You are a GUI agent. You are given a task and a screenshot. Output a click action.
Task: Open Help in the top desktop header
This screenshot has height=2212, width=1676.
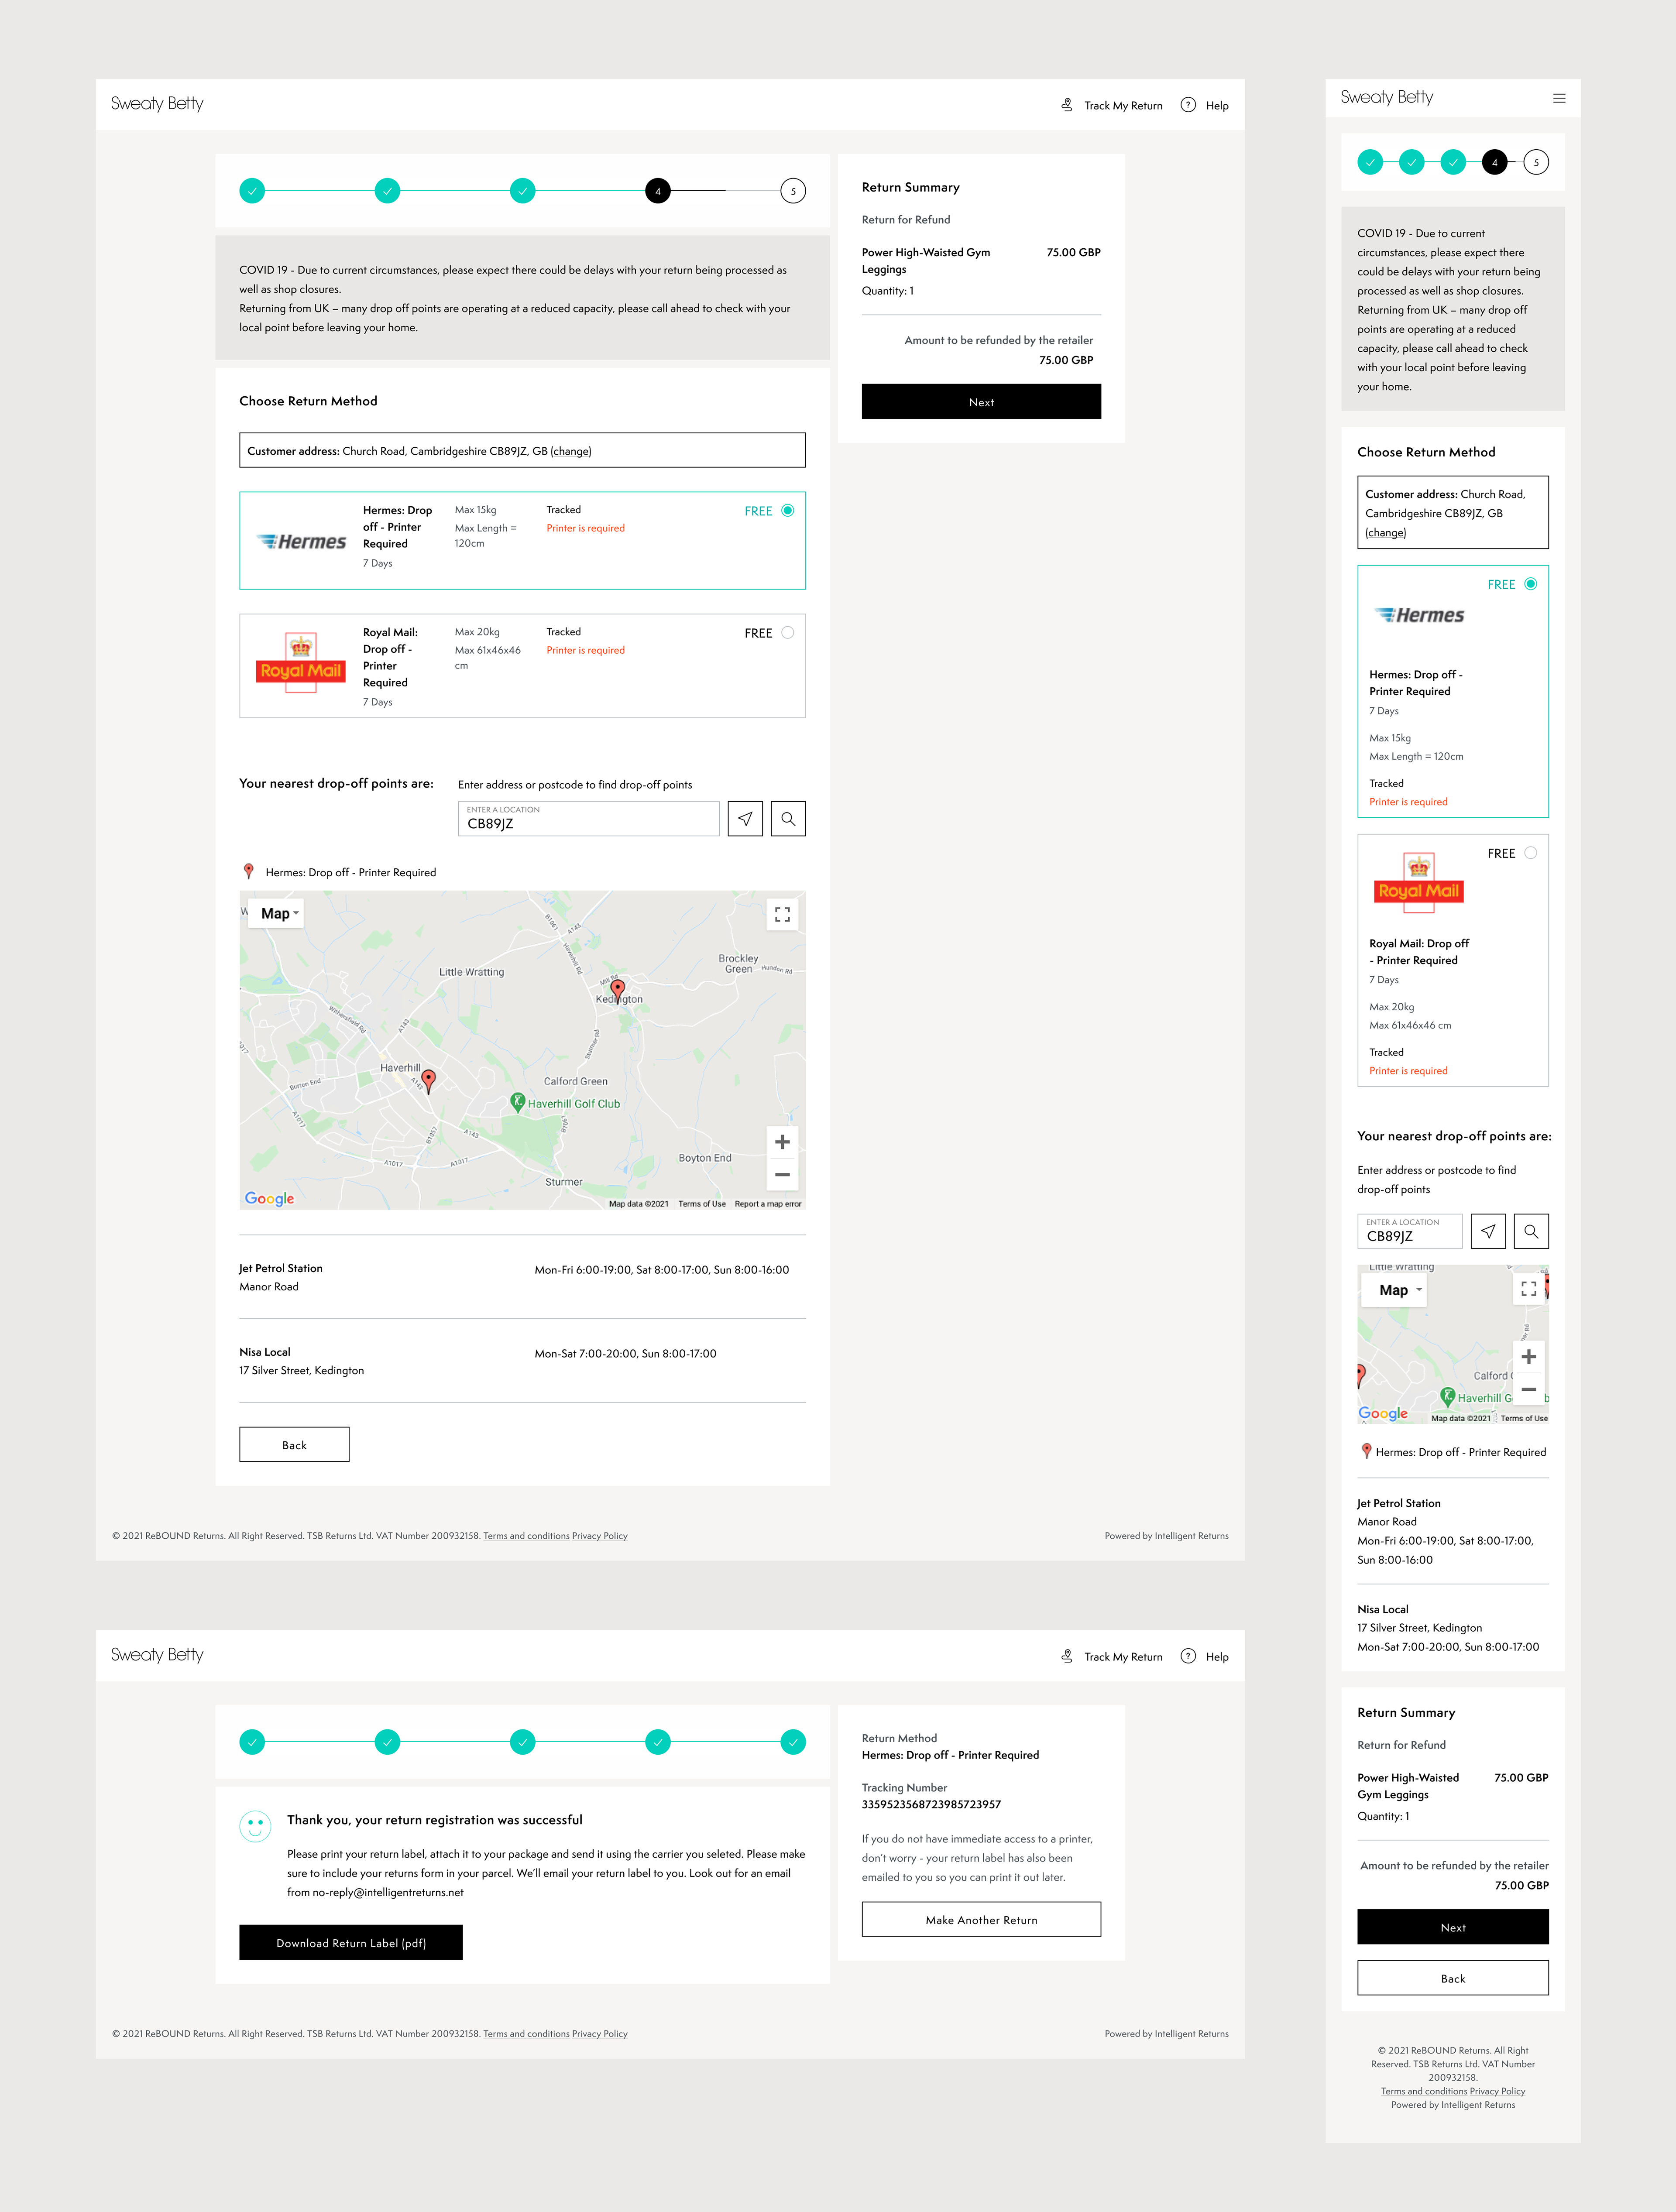pos(1204,105)
